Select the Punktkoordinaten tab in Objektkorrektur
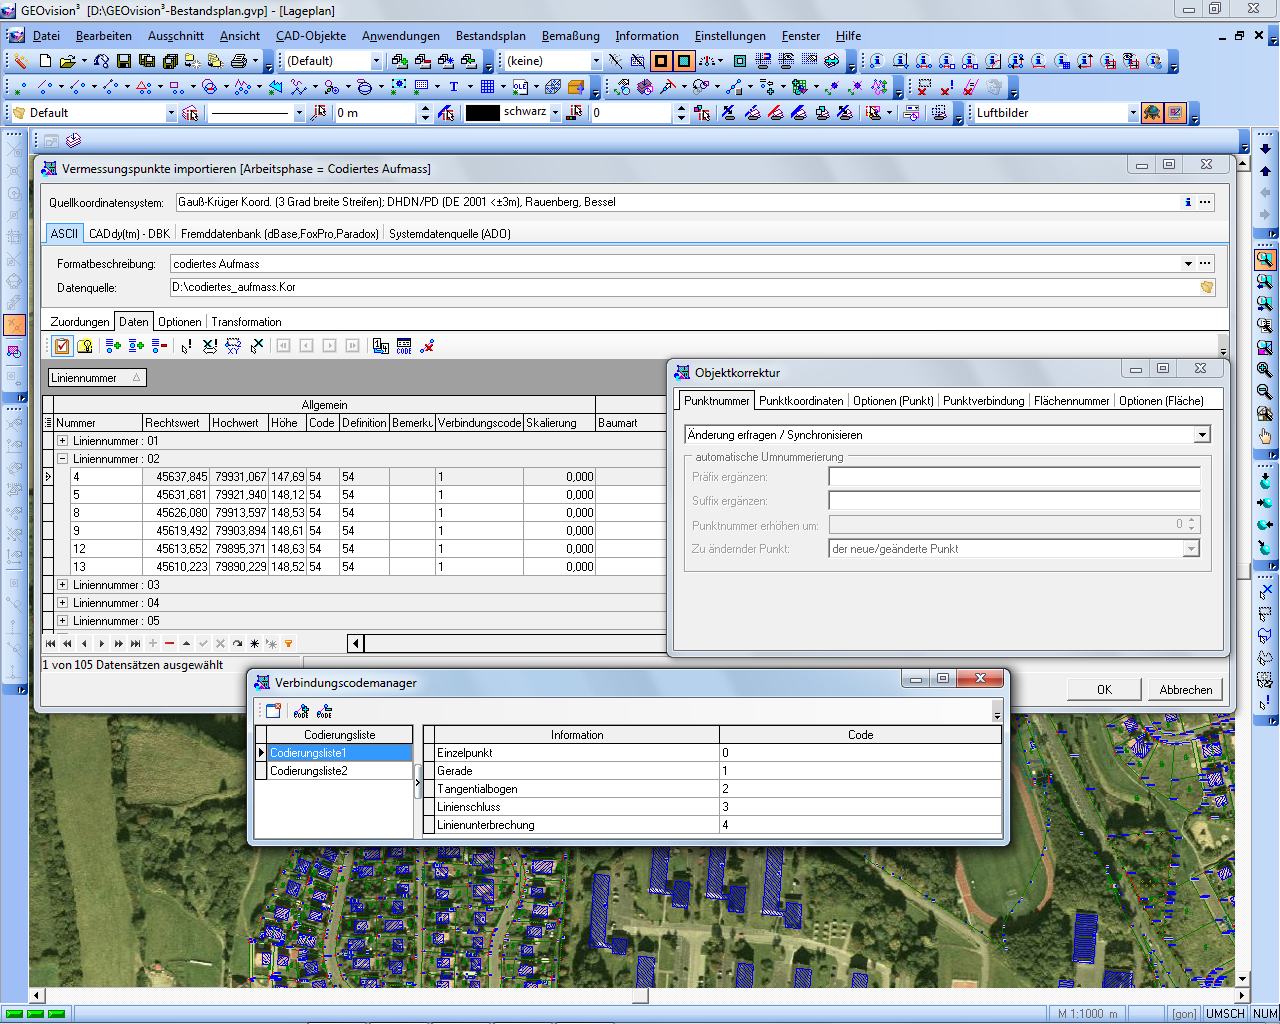Viewport: 1280px width, 1024px height. [801, 401]
